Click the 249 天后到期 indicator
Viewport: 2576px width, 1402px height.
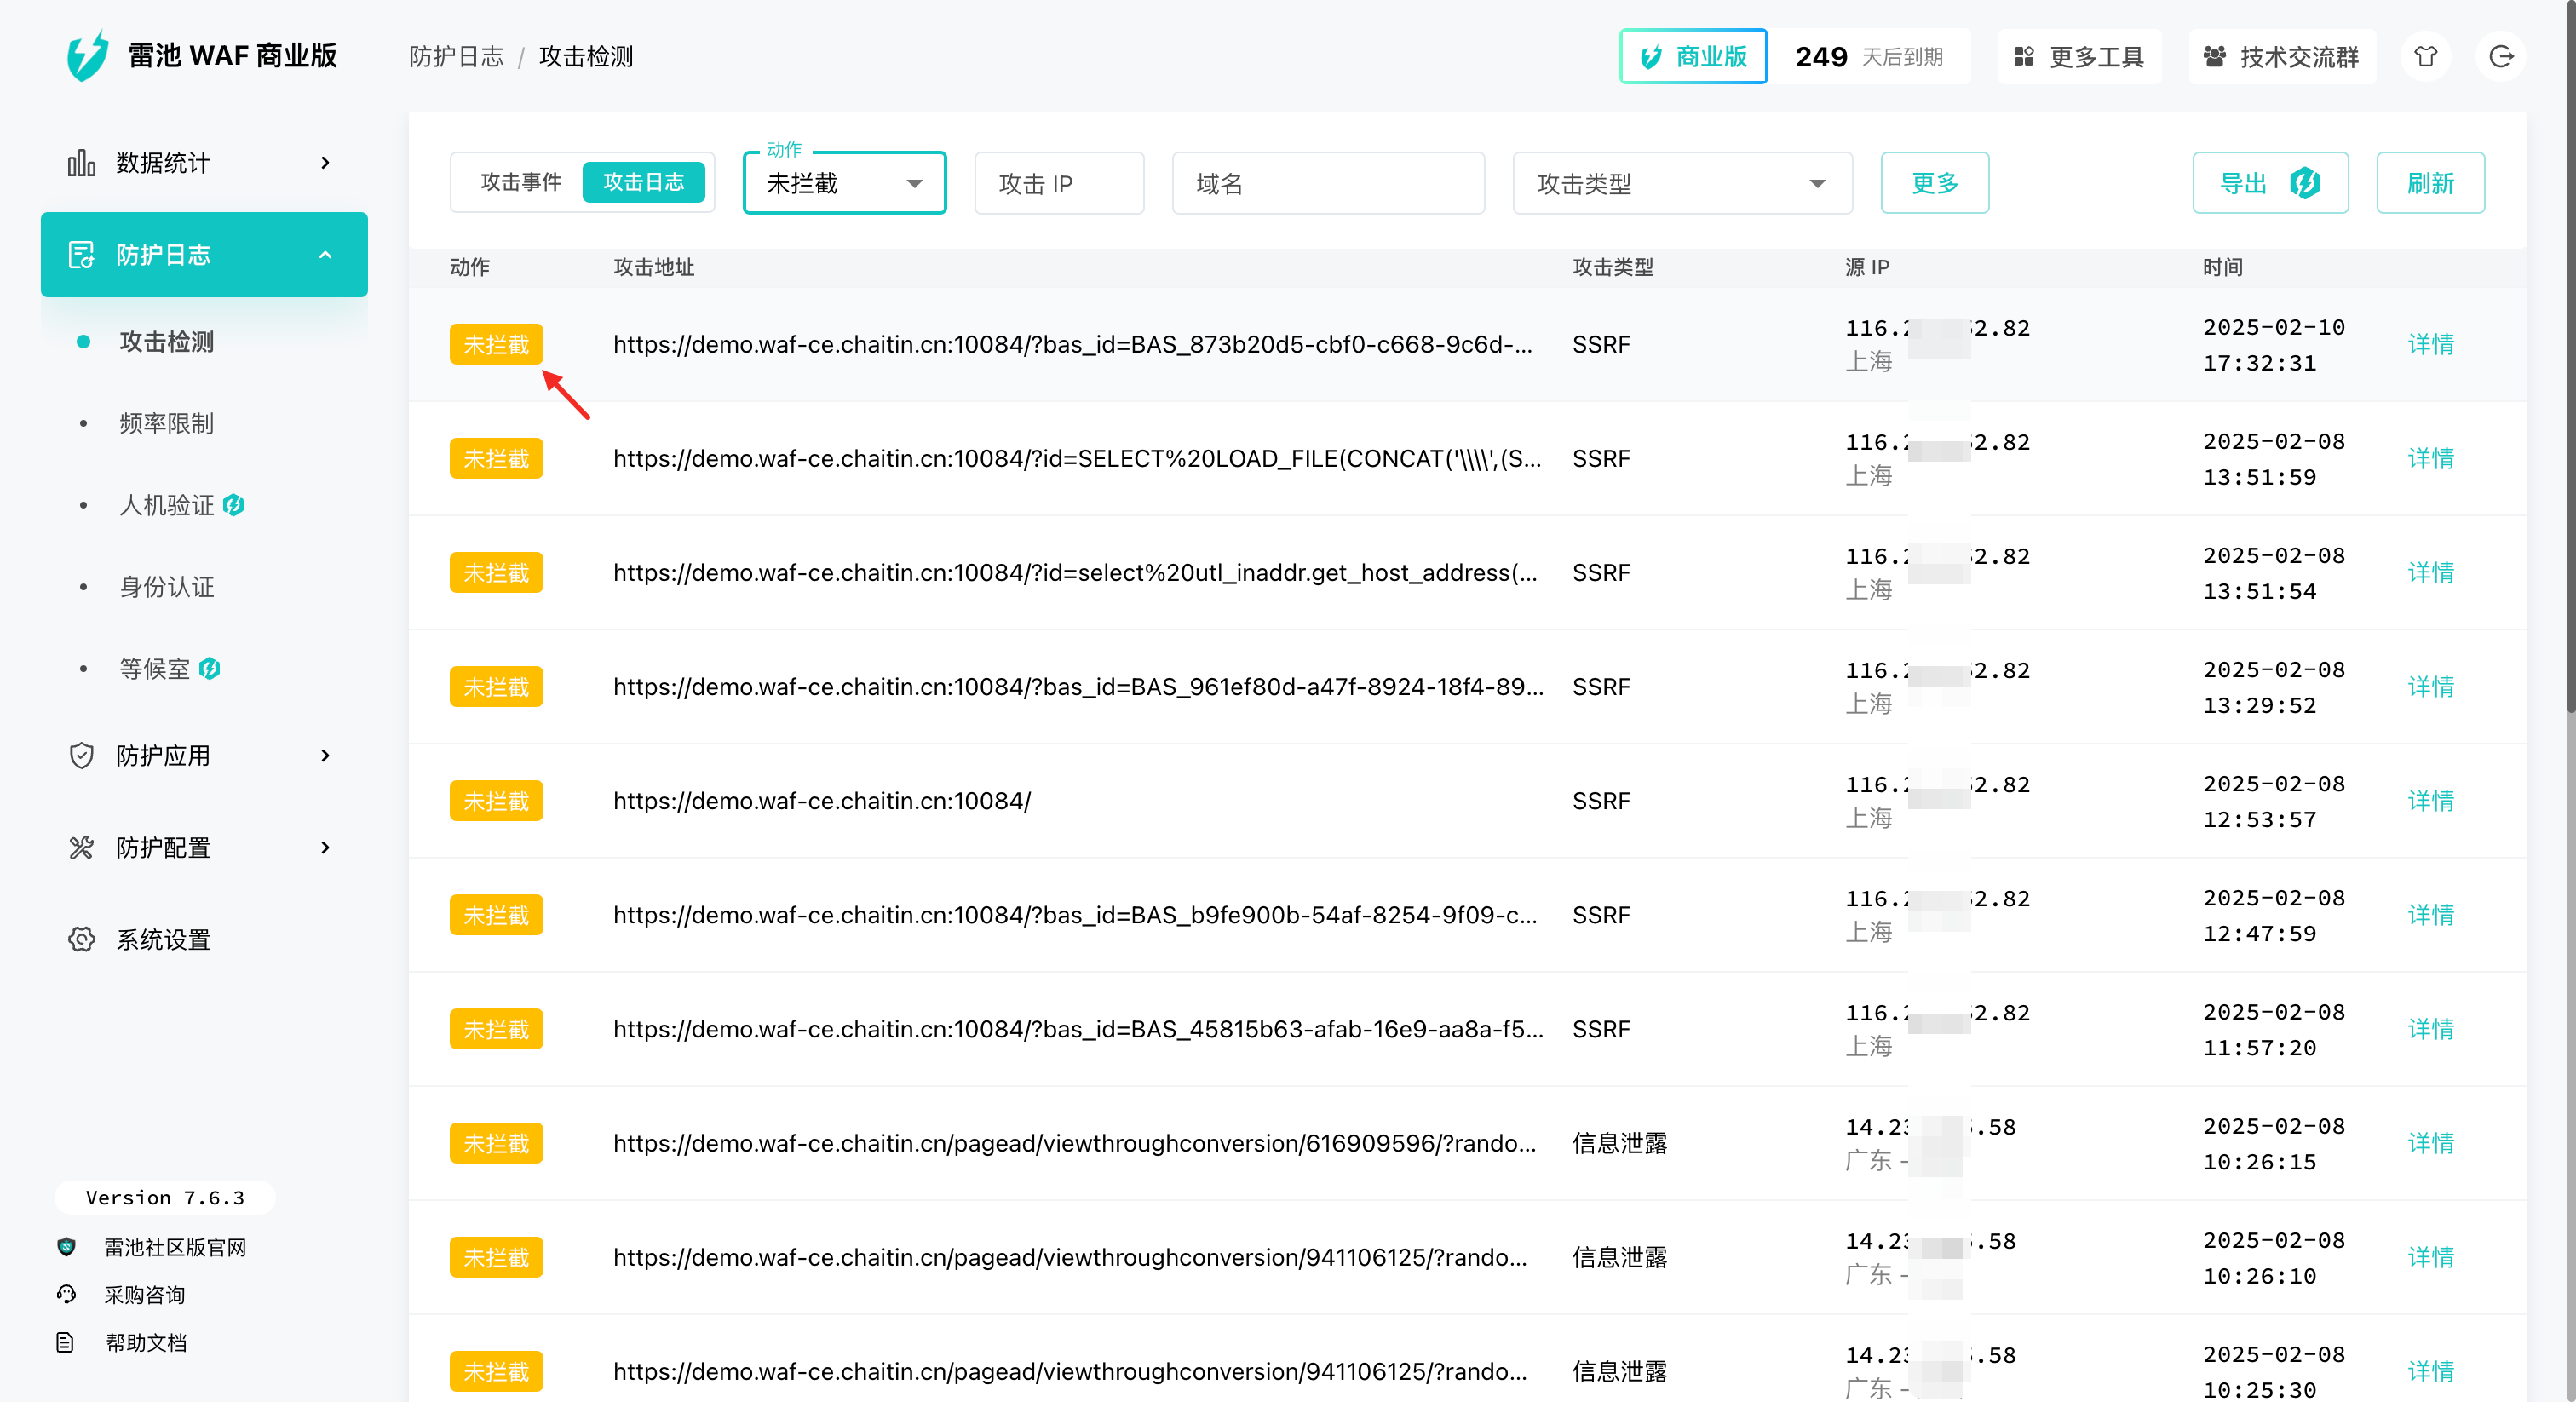click(1869, 56)
